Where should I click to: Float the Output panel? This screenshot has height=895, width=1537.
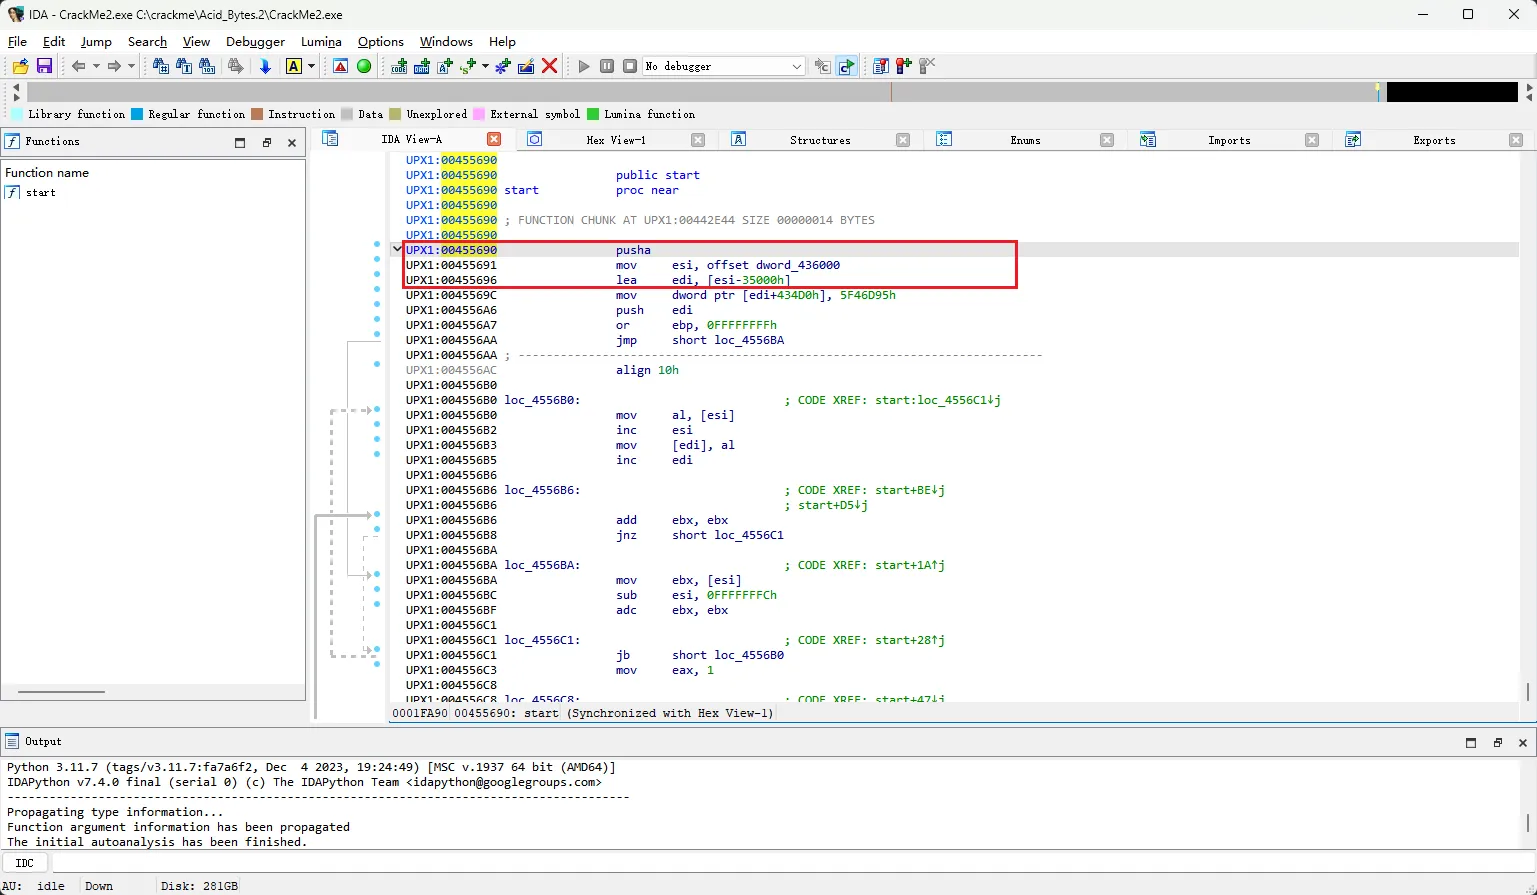[x=1498, y=743]
